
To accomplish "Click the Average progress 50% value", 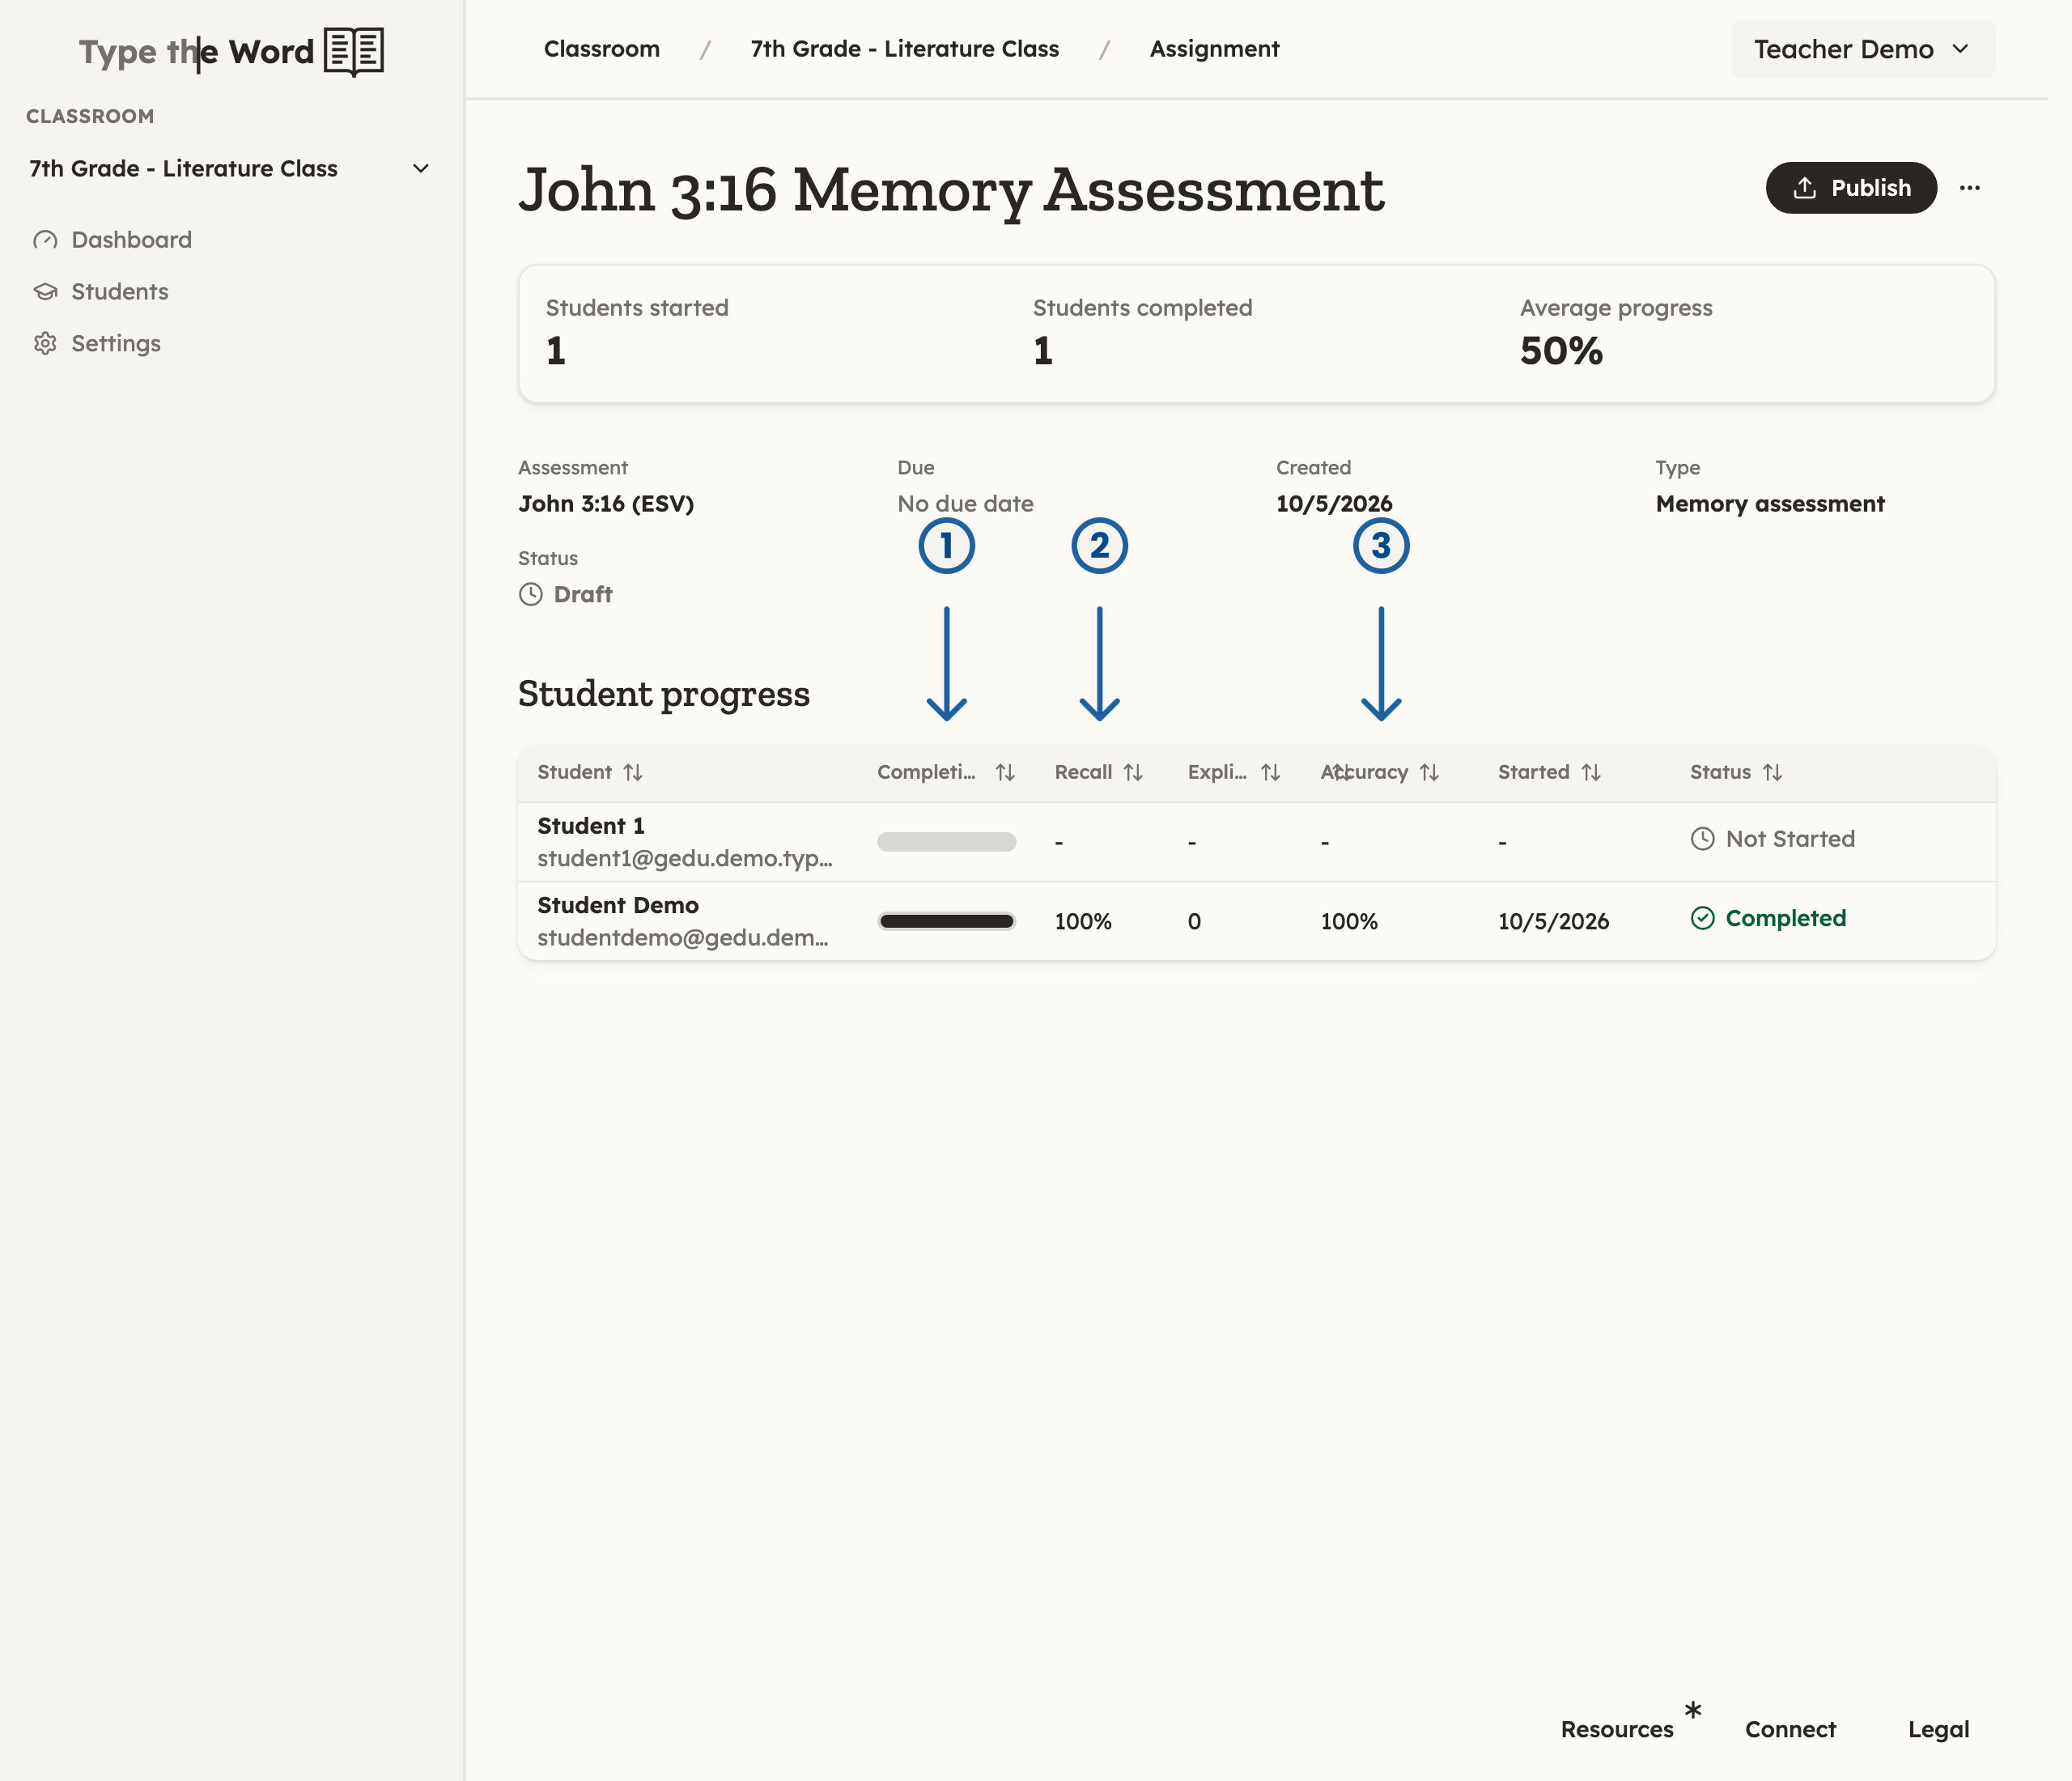I will 1561,351.
